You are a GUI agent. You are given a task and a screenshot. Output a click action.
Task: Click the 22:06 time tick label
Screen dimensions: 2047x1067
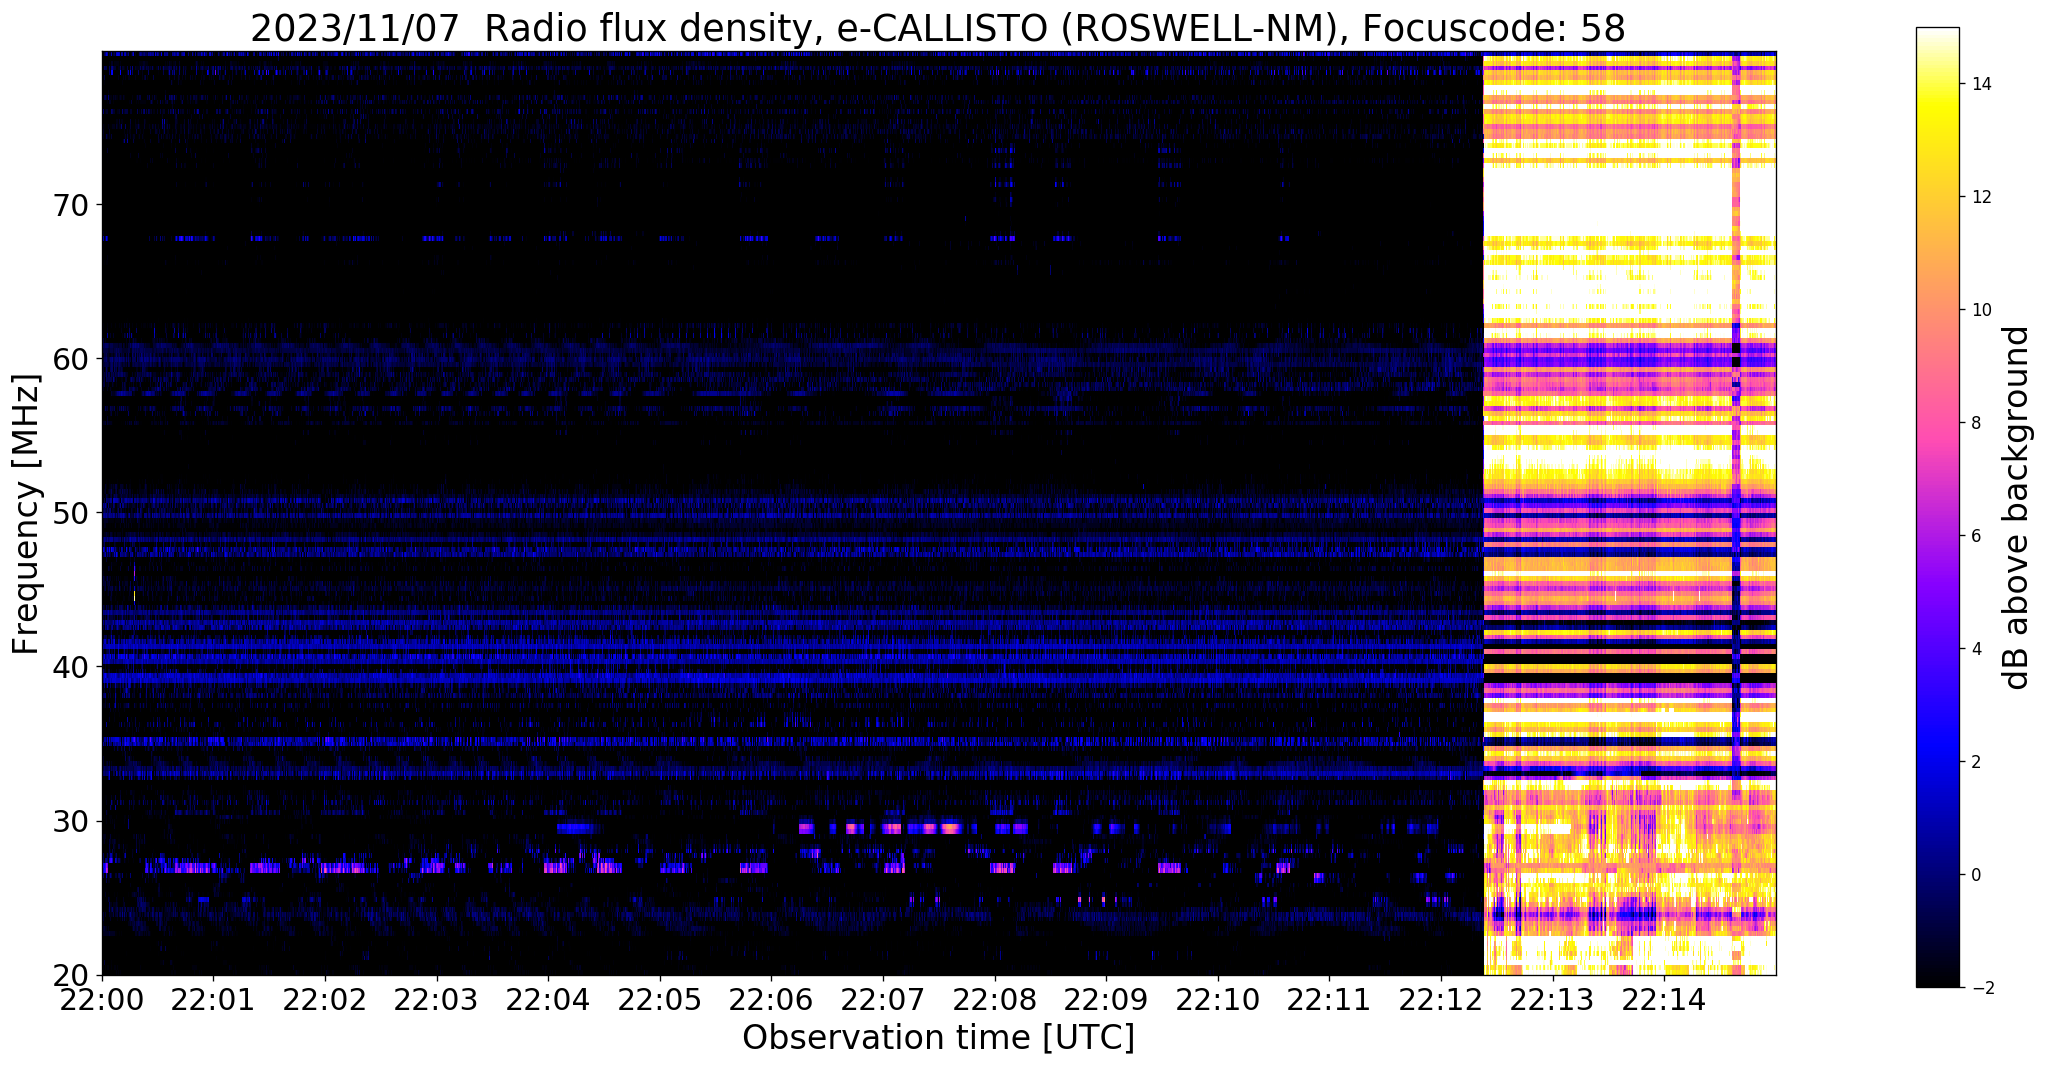coord(771,999)
